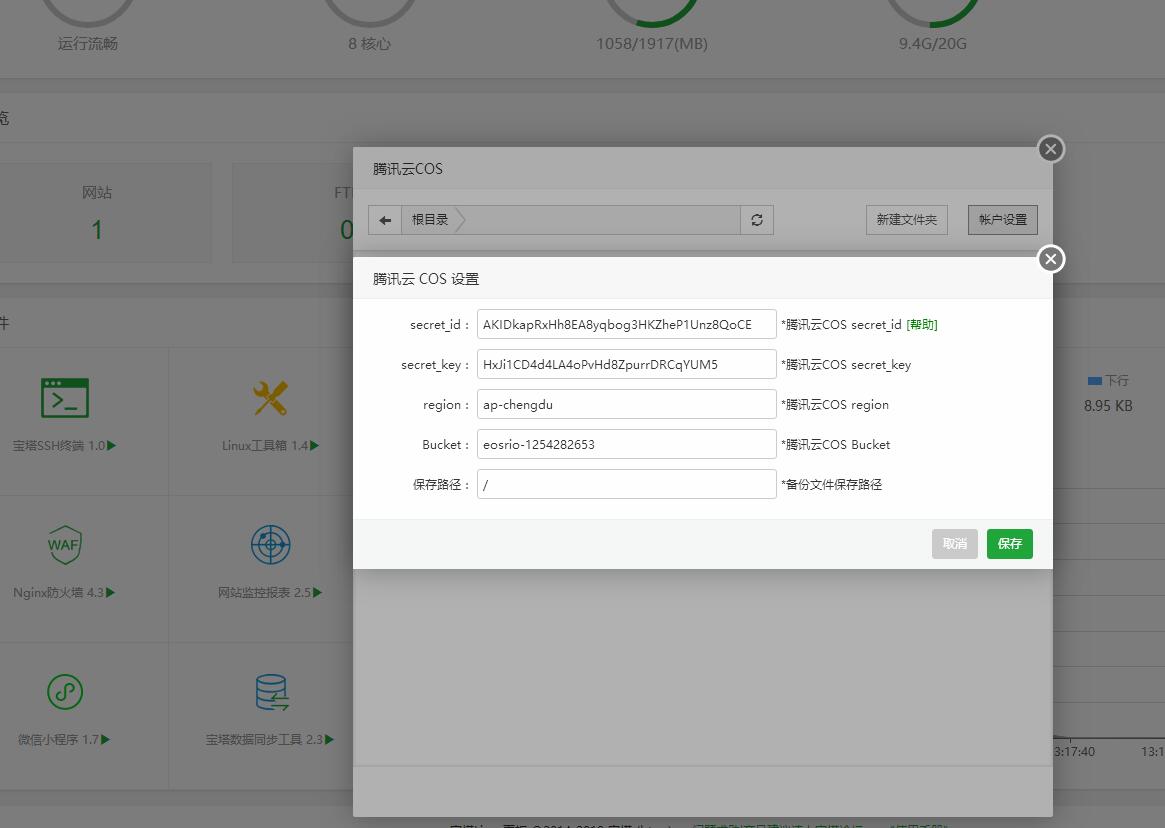Click the back arrow in 腾讯云COS toolbar
The width and height of the screenshot is (1165, 828).
(385, 220)
